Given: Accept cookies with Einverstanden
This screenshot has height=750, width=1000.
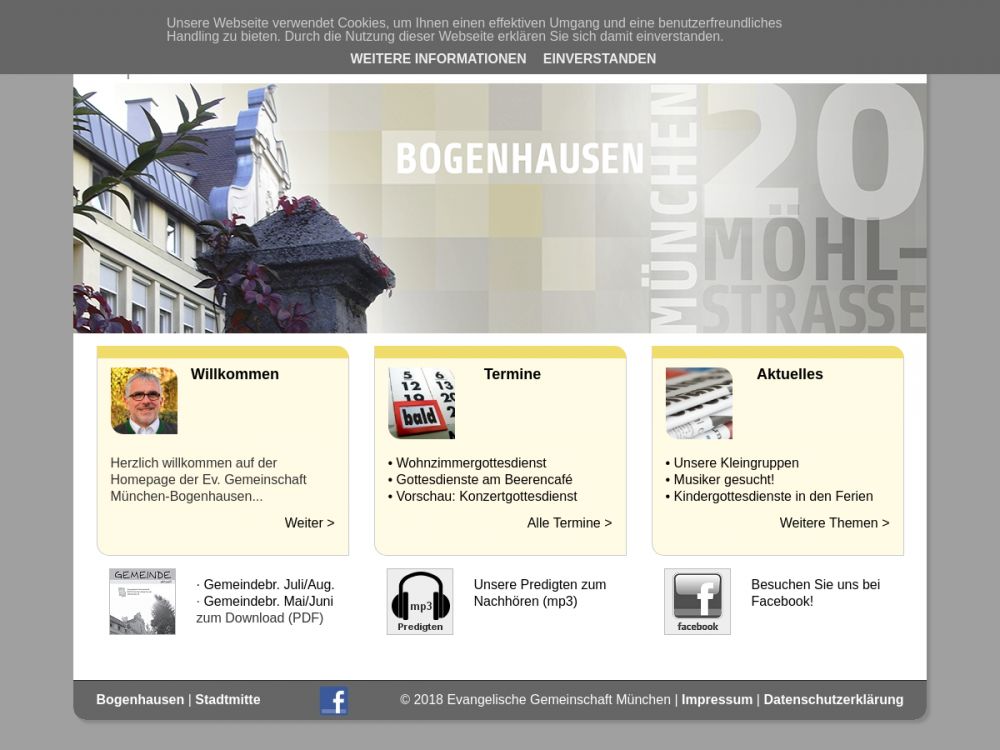Looking at the screenshot, I should click(599, 59).
